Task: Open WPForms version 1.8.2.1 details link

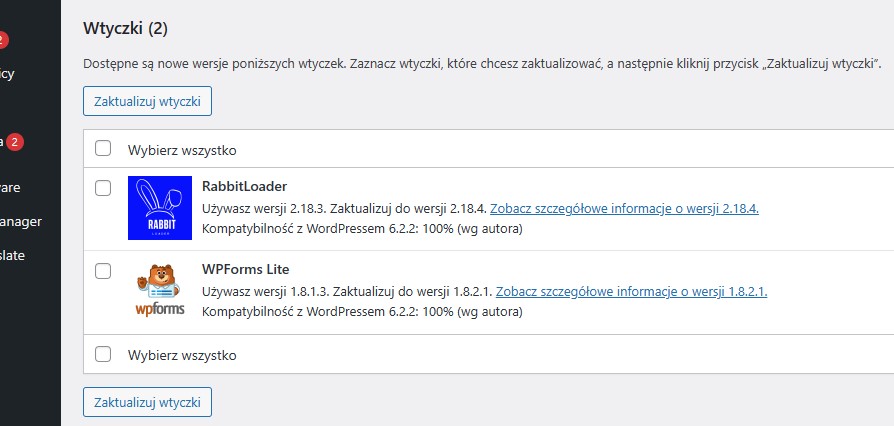Action: (x=631, y=292)
